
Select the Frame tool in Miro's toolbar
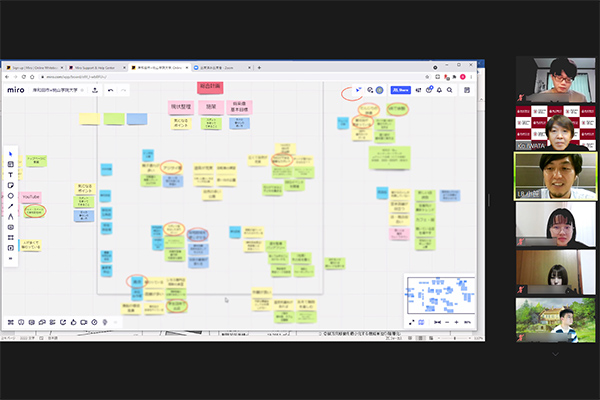(x=10, y=237)
